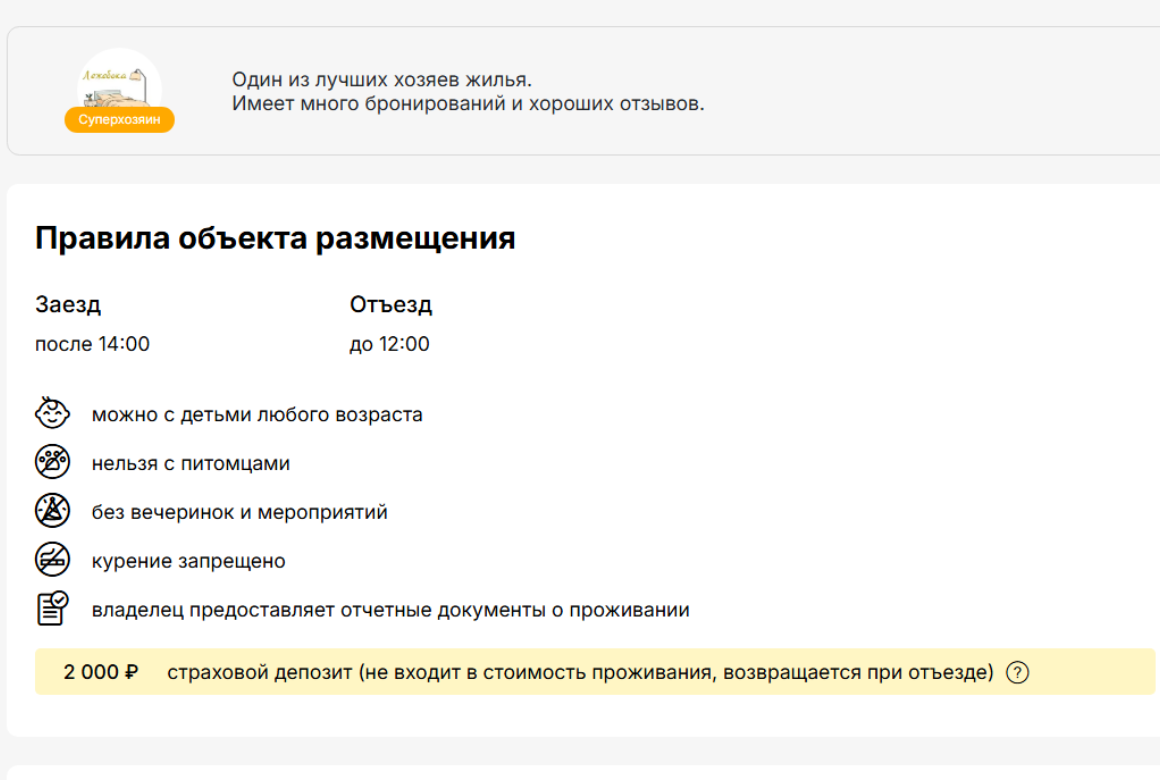Click the 'страховой депозит' description text
This screenshot has width=1160, height=780.
[580, 672]
